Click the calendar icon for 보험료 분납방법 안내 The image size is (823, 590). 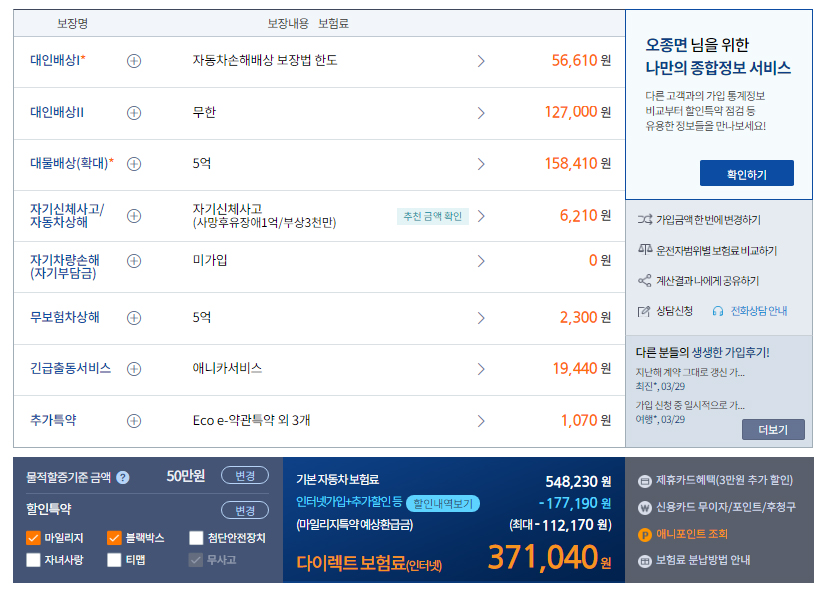tap(645, 561)
